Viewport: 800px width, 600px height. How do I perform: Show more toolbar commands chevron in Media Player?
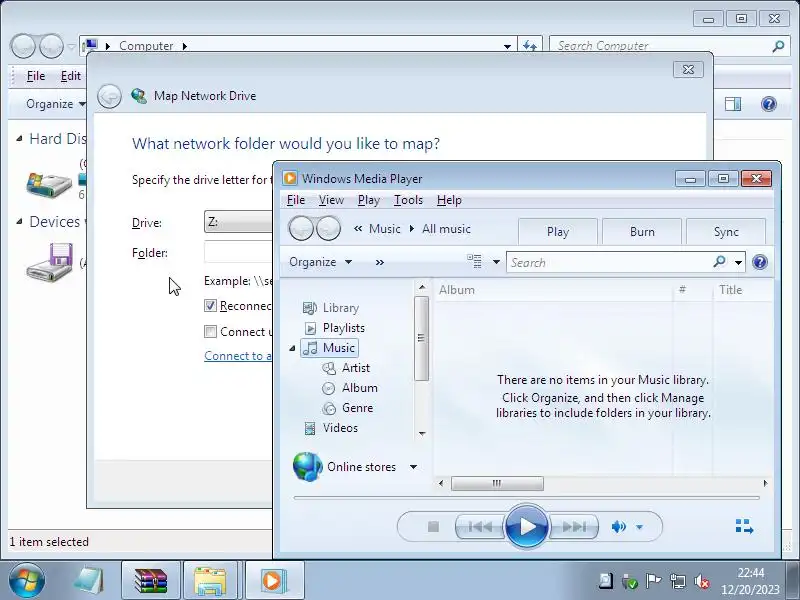379,262
